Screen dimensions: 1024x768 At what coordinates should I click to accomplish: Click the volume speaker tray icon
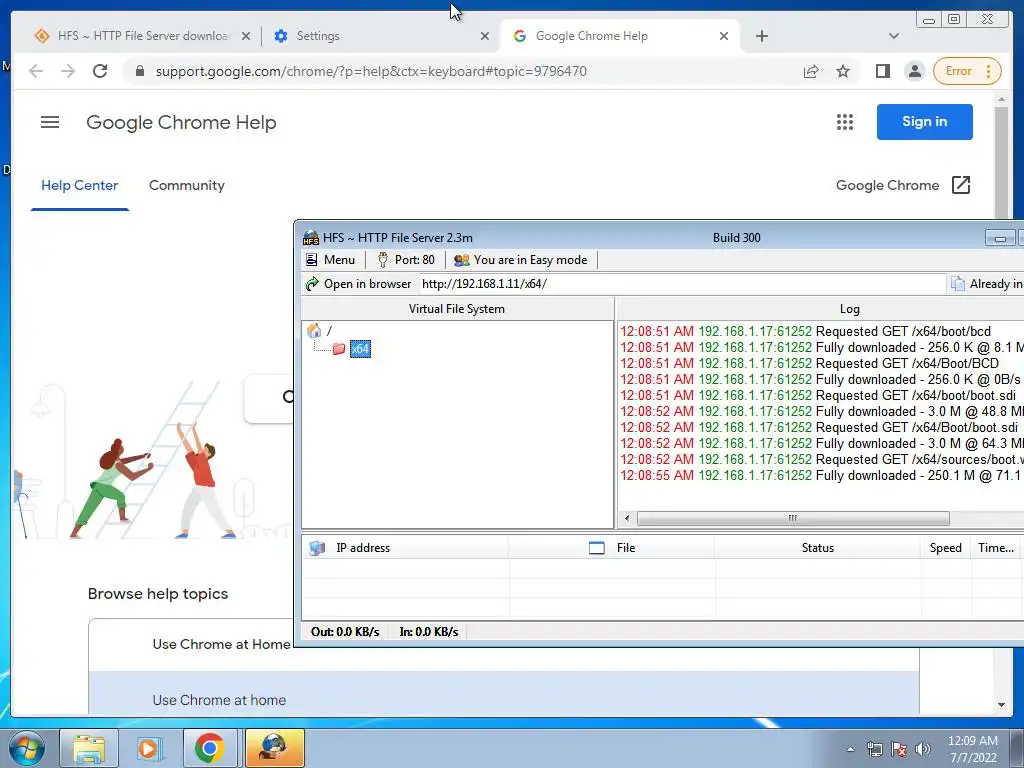[x=923, y=749]
